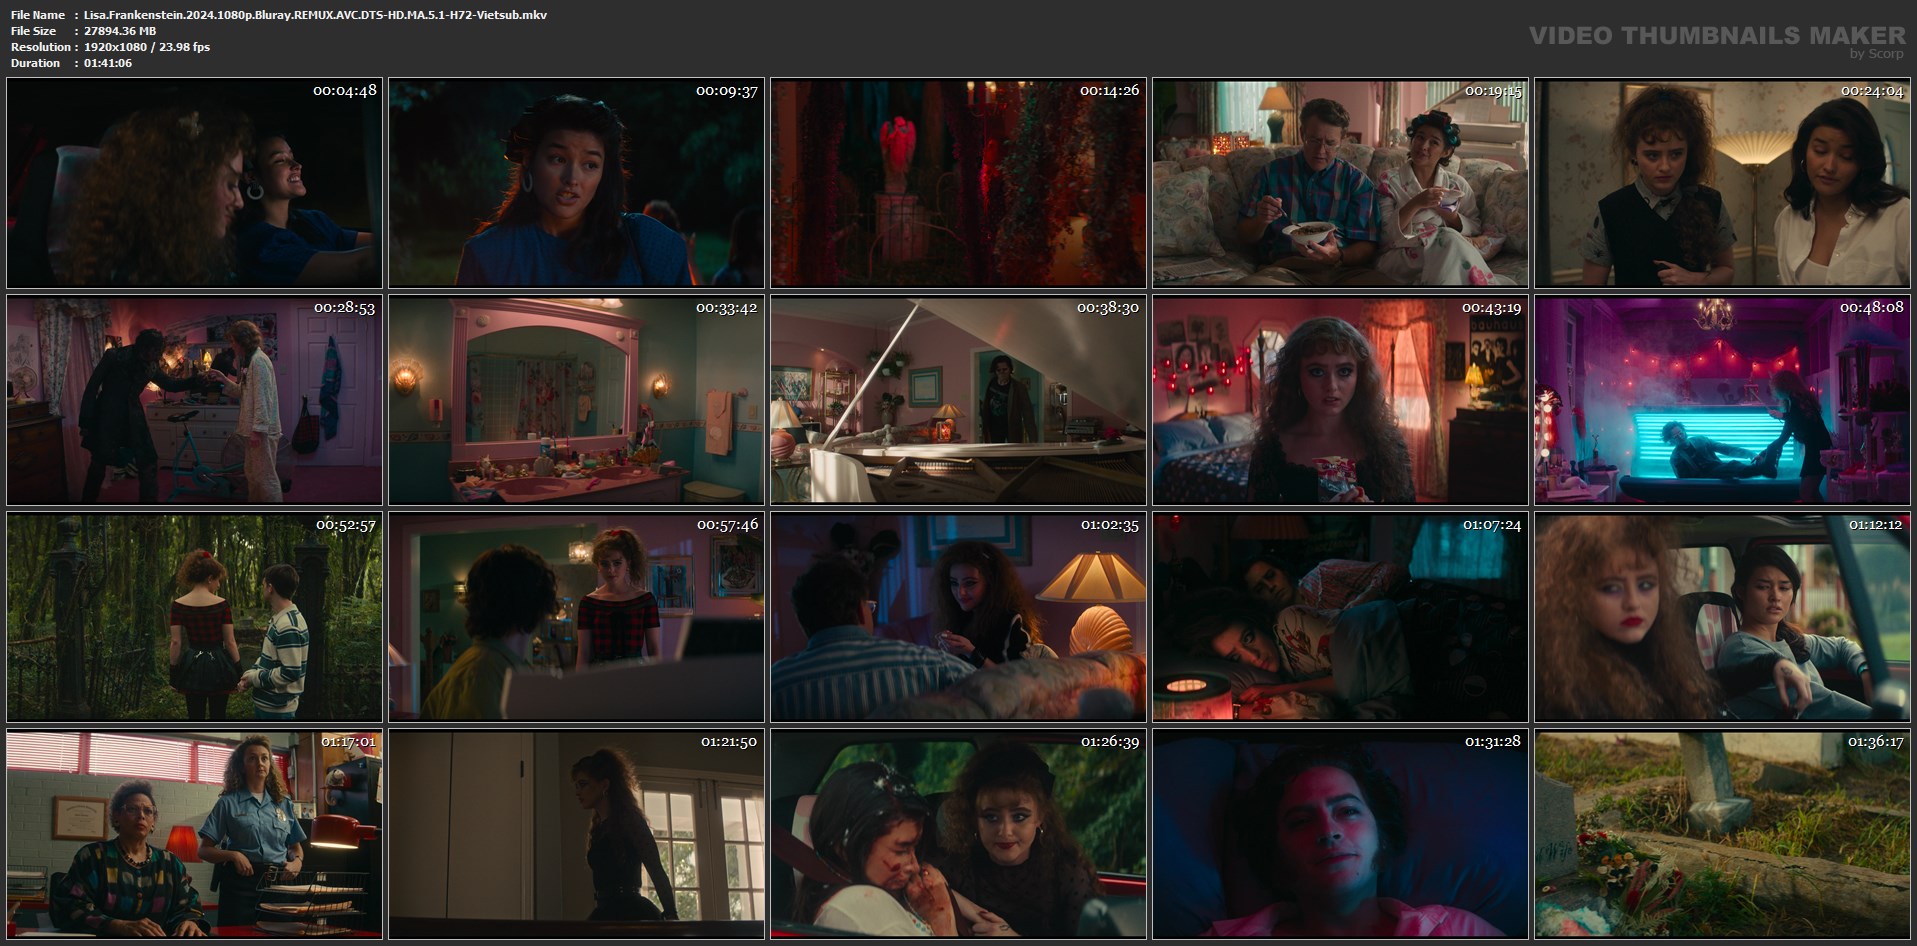Click the 'File Name' label
This screenshot has width=1917, height=946.
tap(38, 15)
